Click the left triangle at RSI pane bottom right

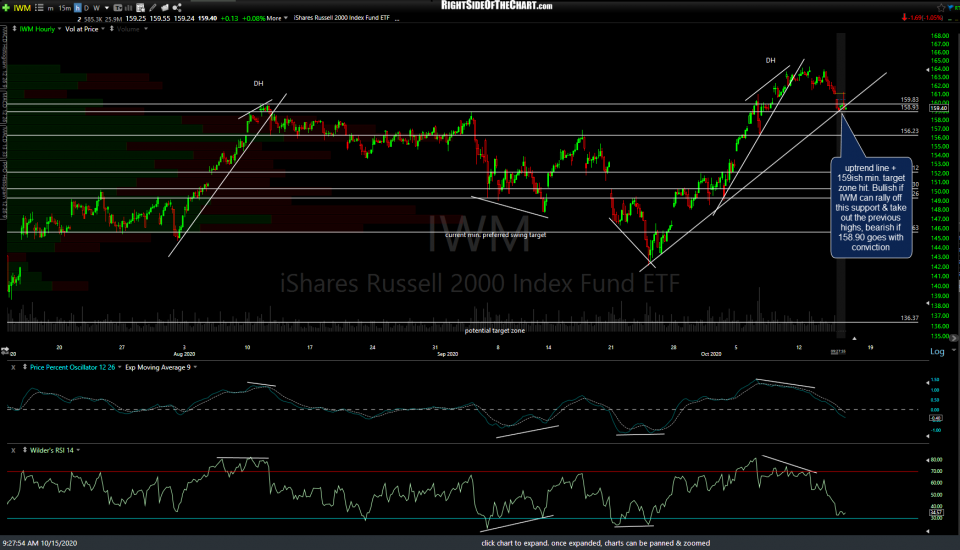click(928, 531)
